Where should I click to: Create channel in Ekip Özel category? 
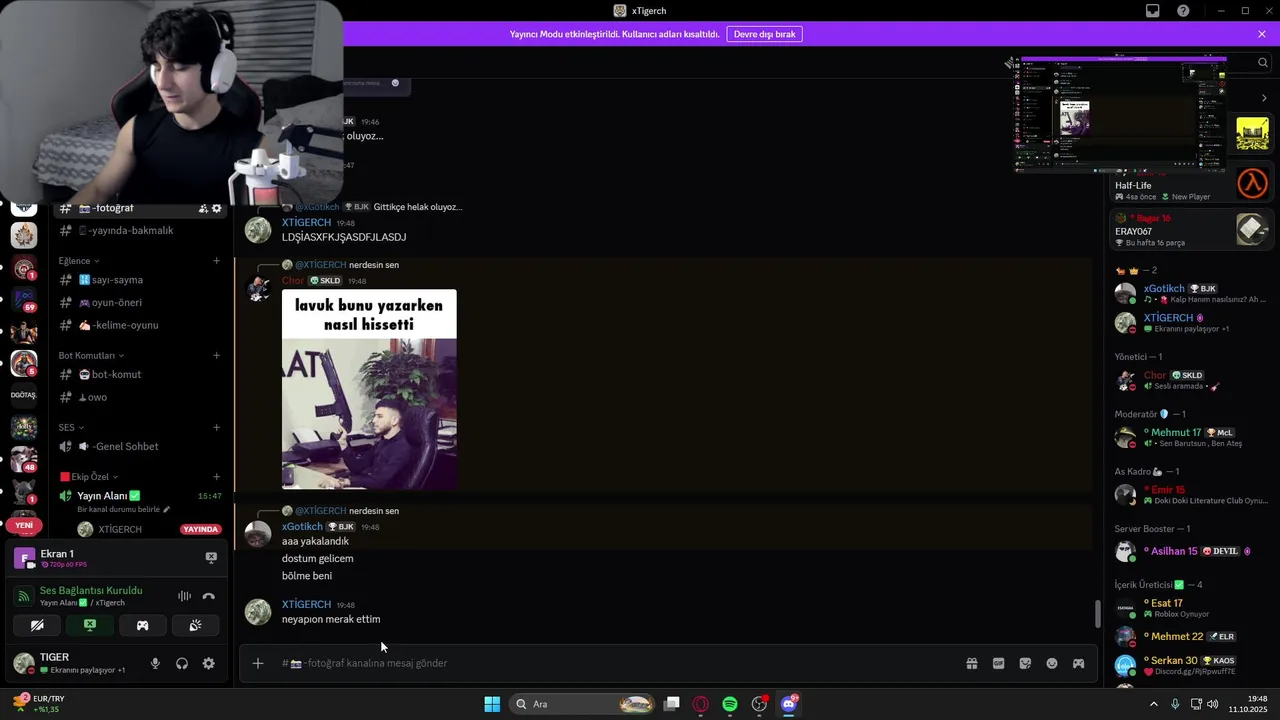(216, 477)
